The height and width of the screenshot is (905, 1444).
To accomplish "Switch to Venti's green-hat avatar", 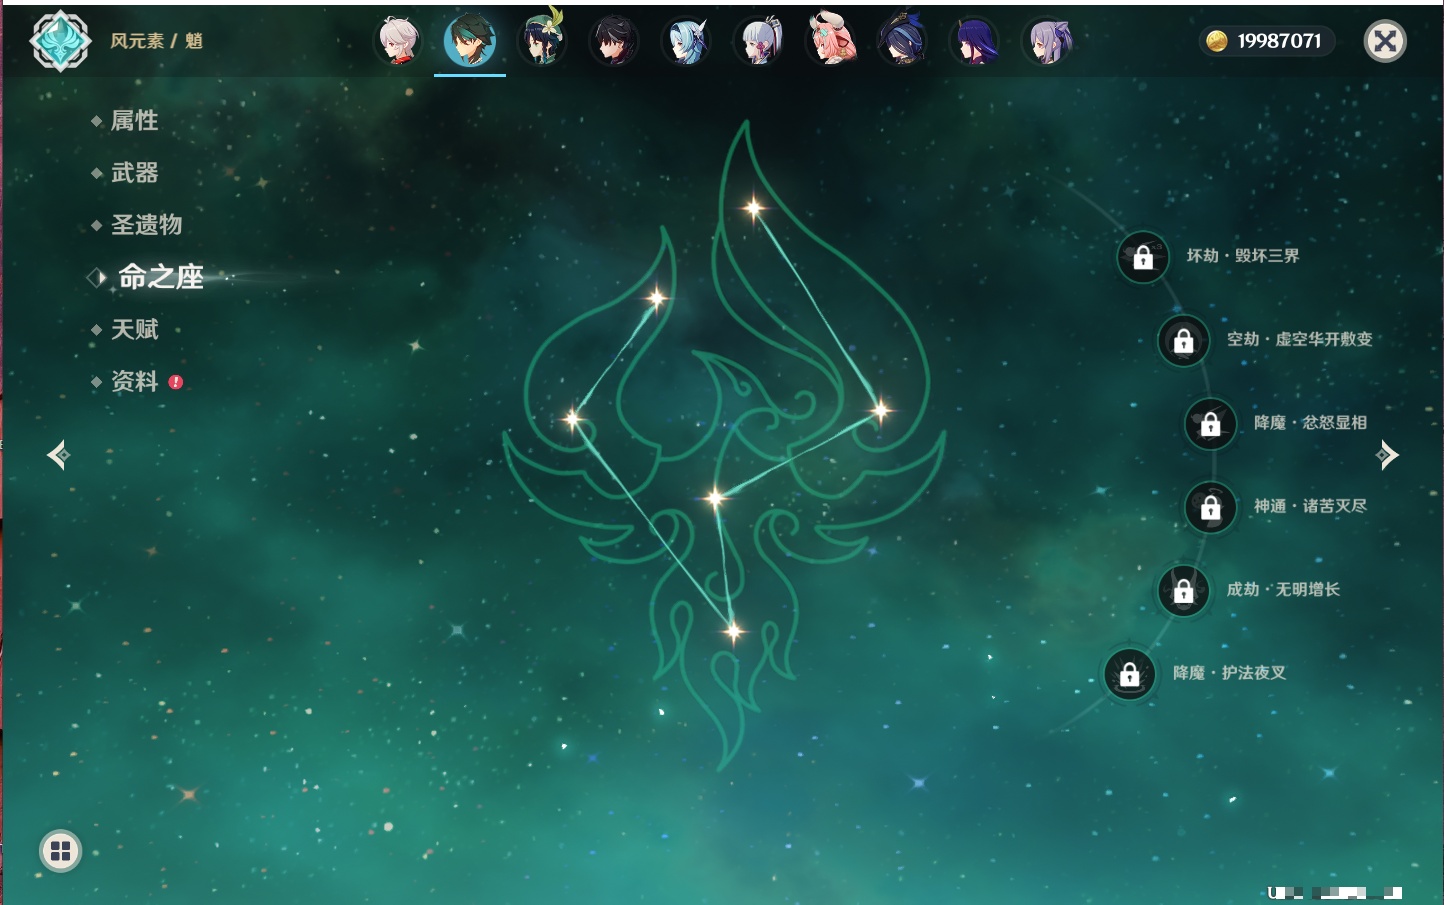I will coord(542,41).
